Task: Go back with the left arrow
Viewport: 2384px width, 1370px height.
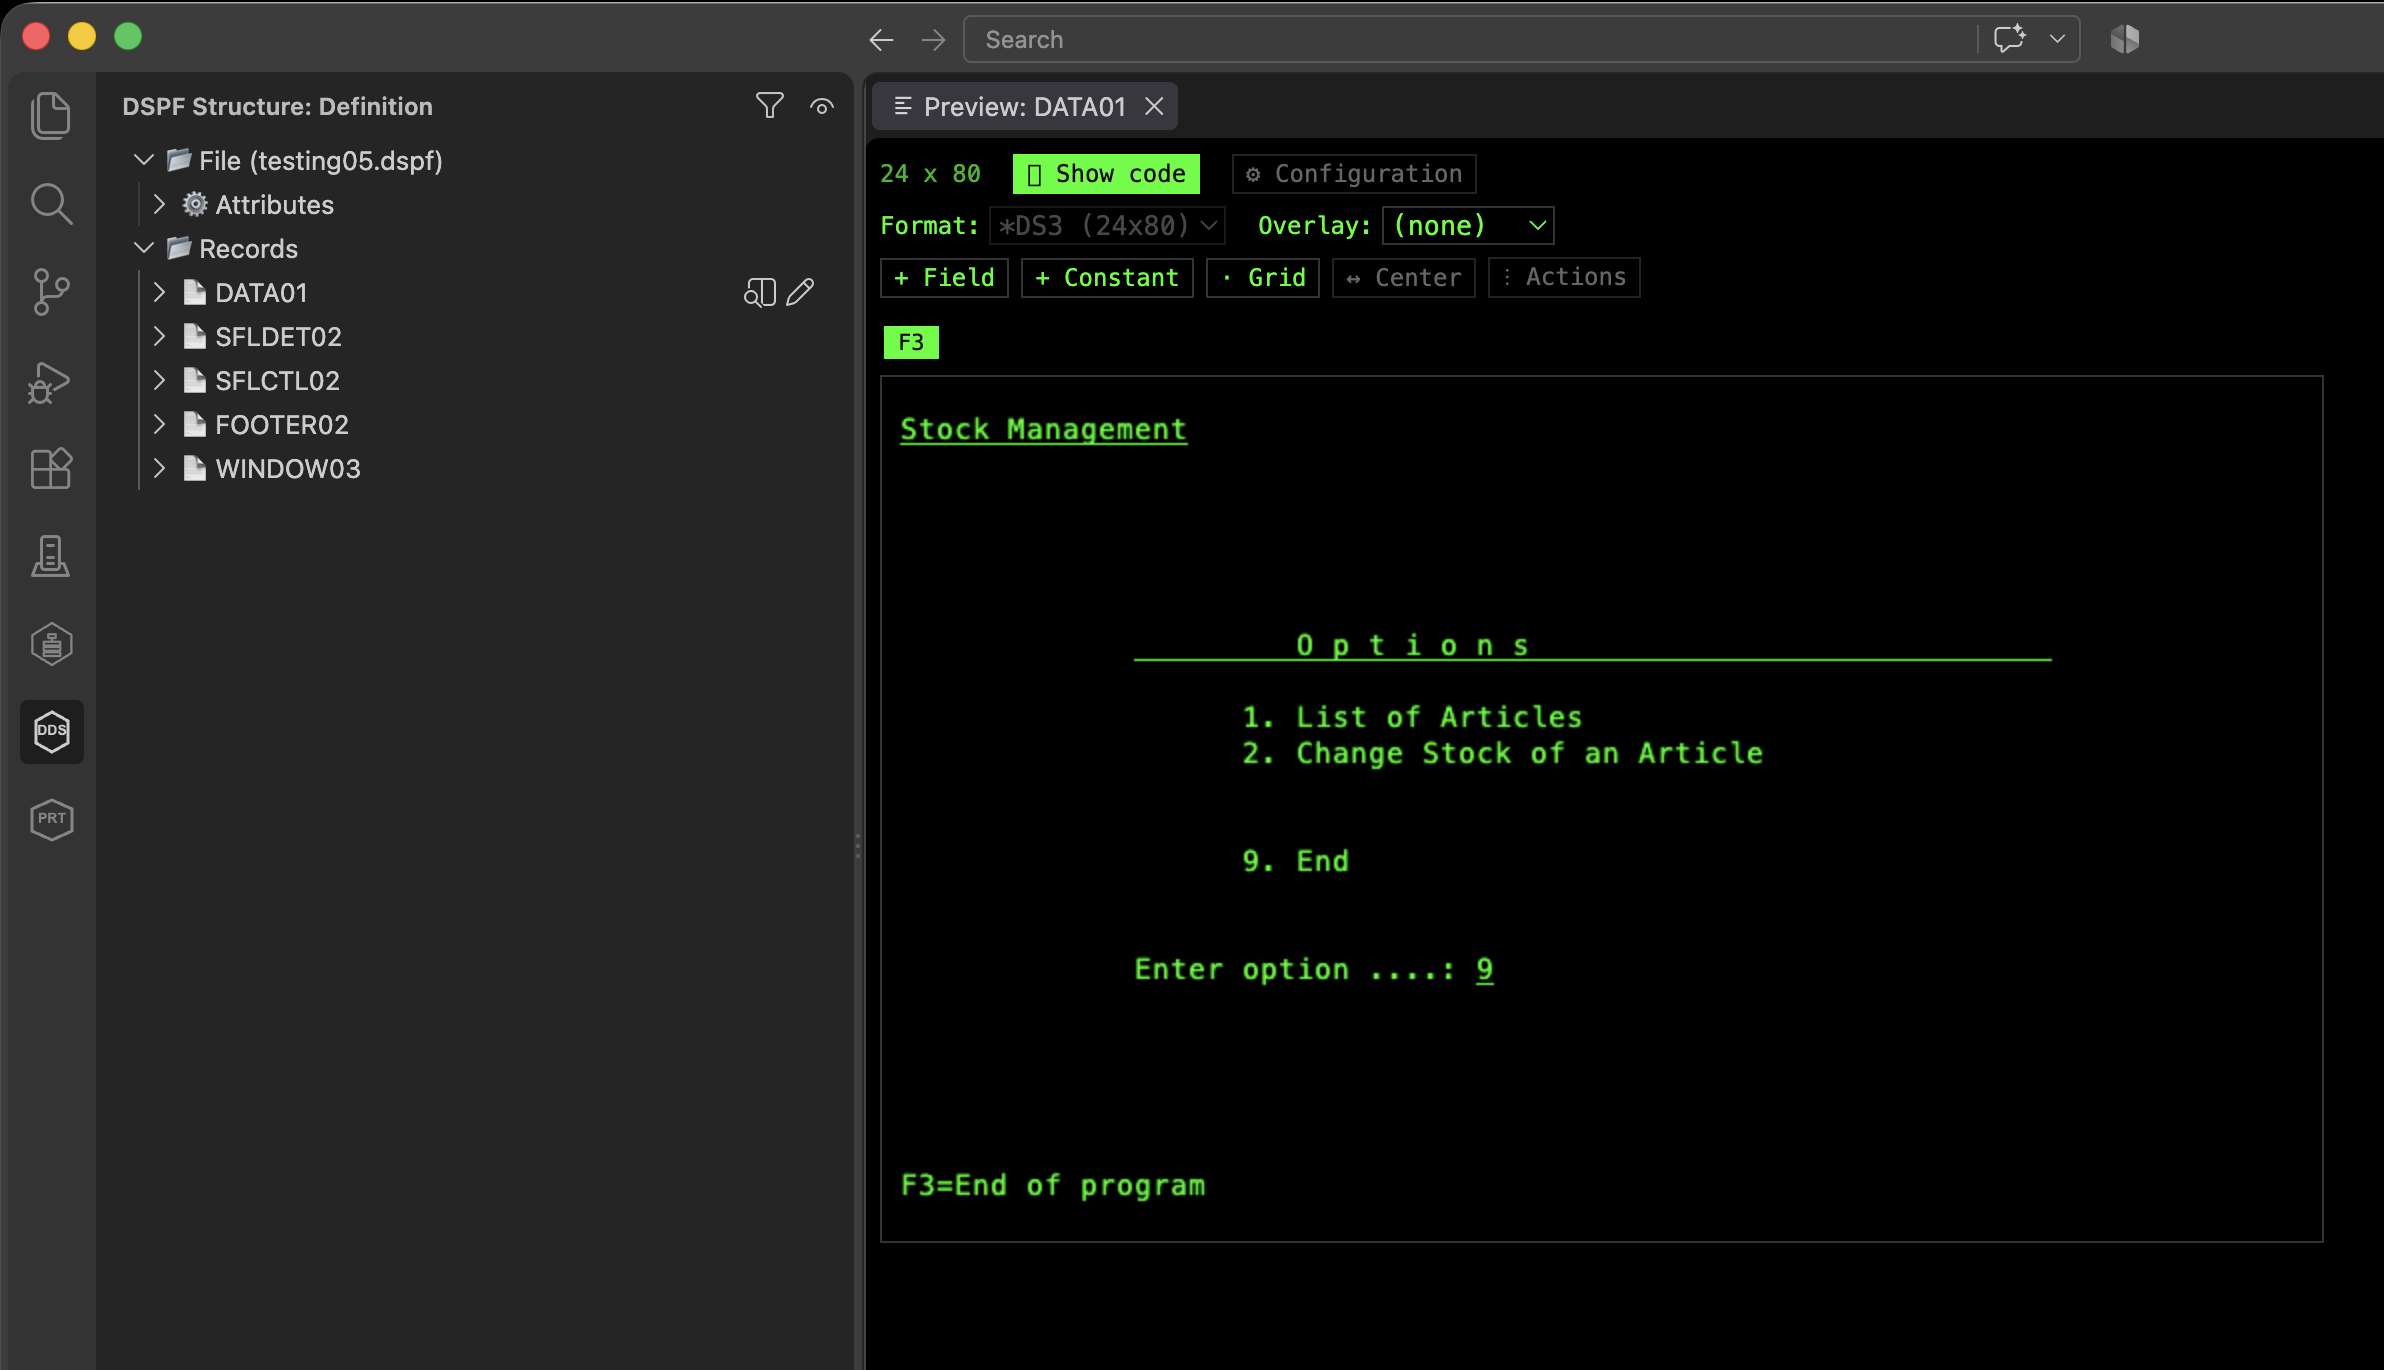Action: 881,40
